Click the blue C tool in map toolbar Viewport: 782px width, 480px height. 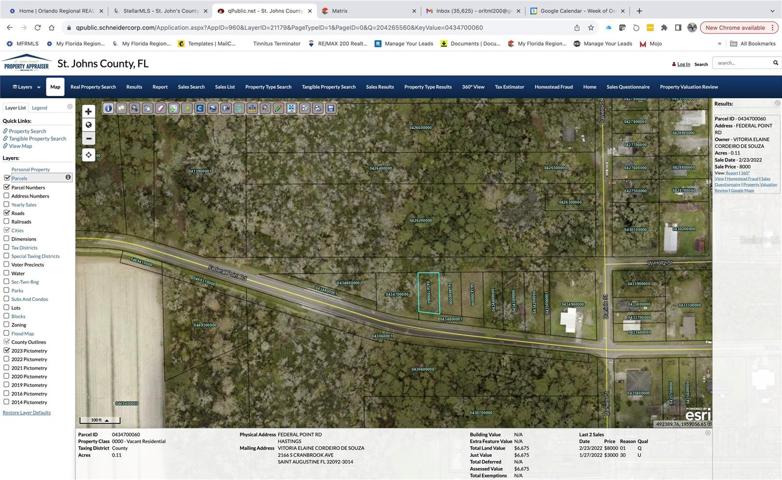pyautogui.click(x=200, y=108)
